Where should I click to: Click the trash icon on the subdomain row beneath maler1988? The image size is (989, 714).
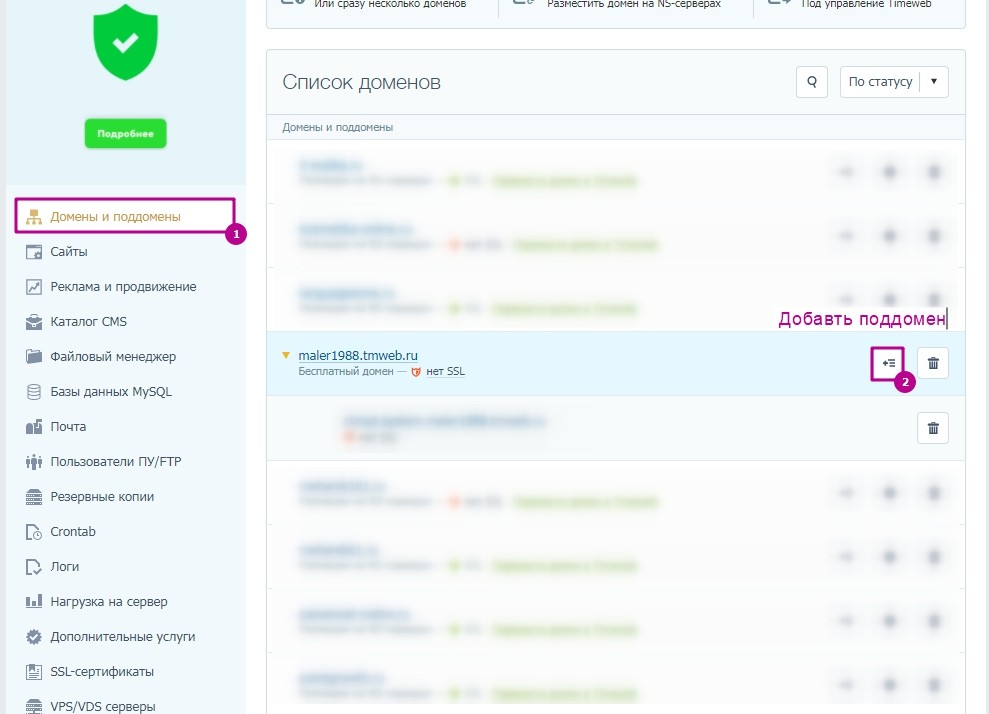tap(933, 428)
